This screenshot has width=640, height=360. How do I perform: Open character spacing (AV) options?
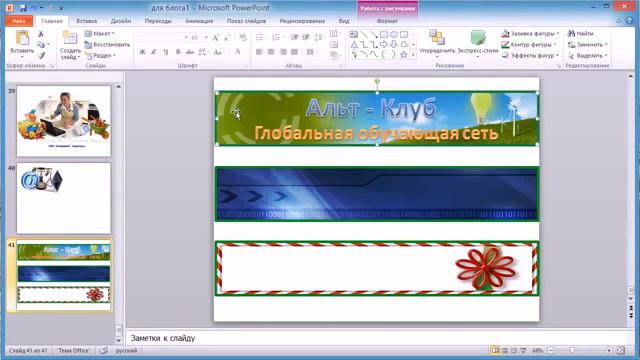[x=202, y=52]
